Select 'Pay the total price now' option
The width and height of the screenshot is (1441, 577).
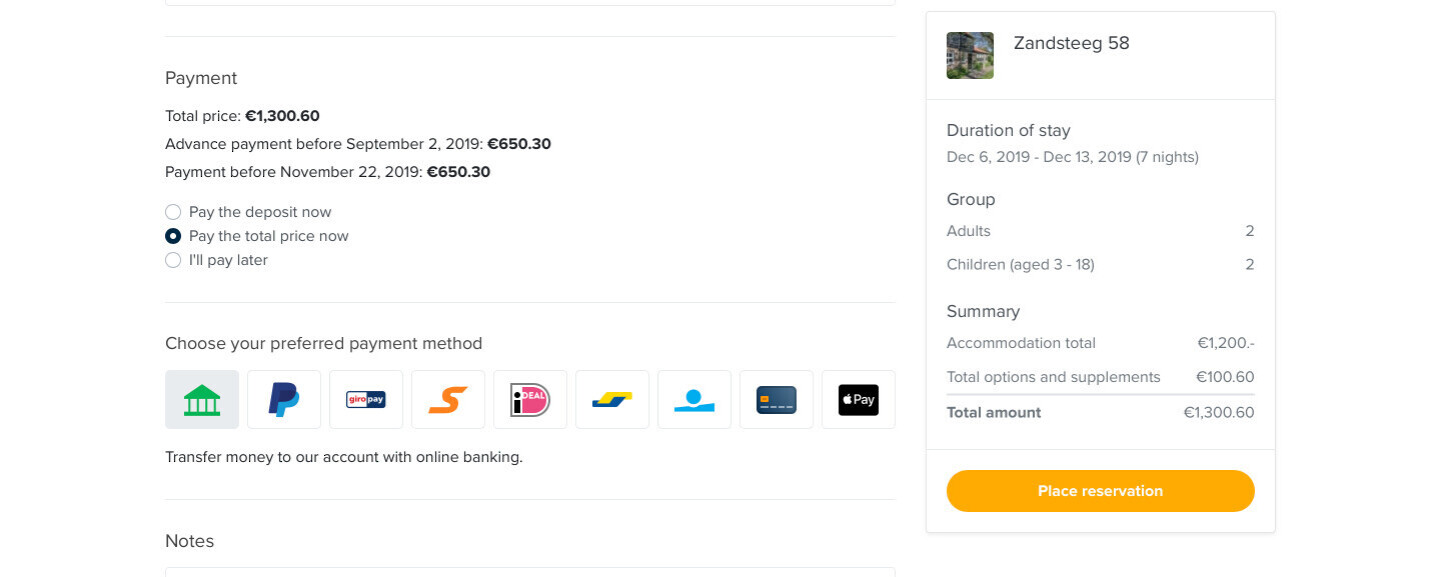tap(173, 236)
